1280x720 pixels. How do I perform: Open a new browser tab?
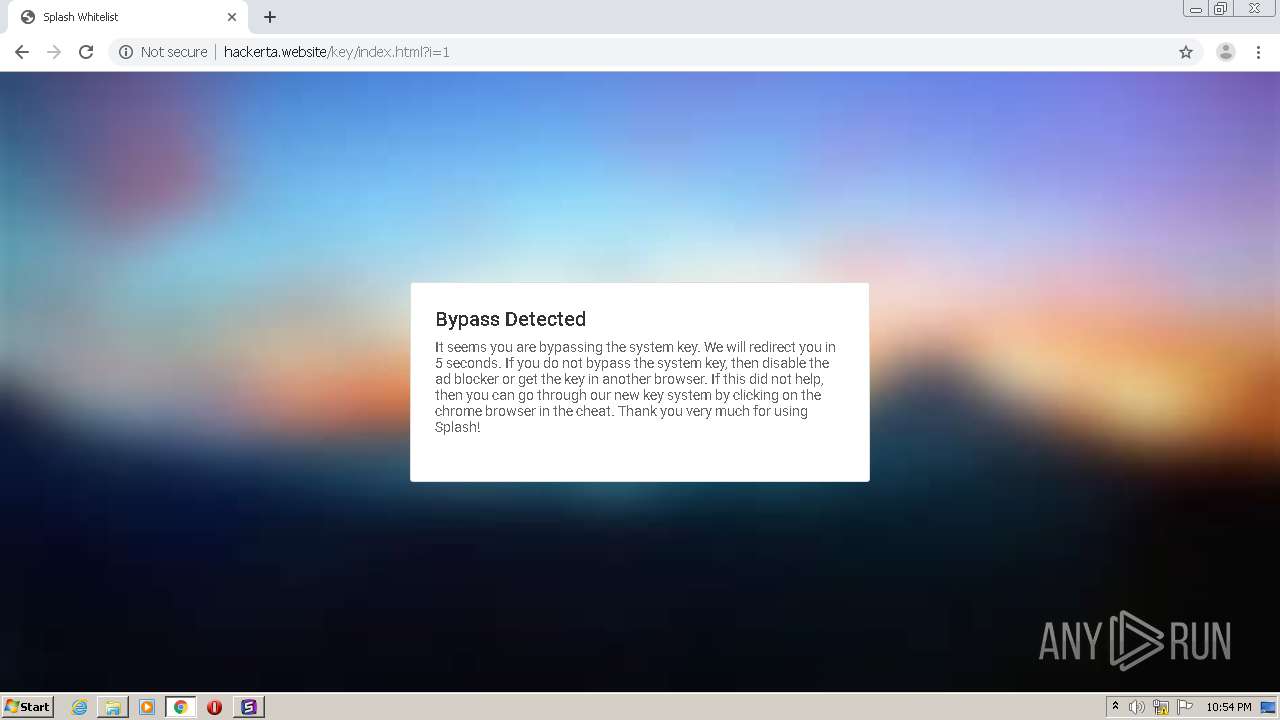pos(270,17)
